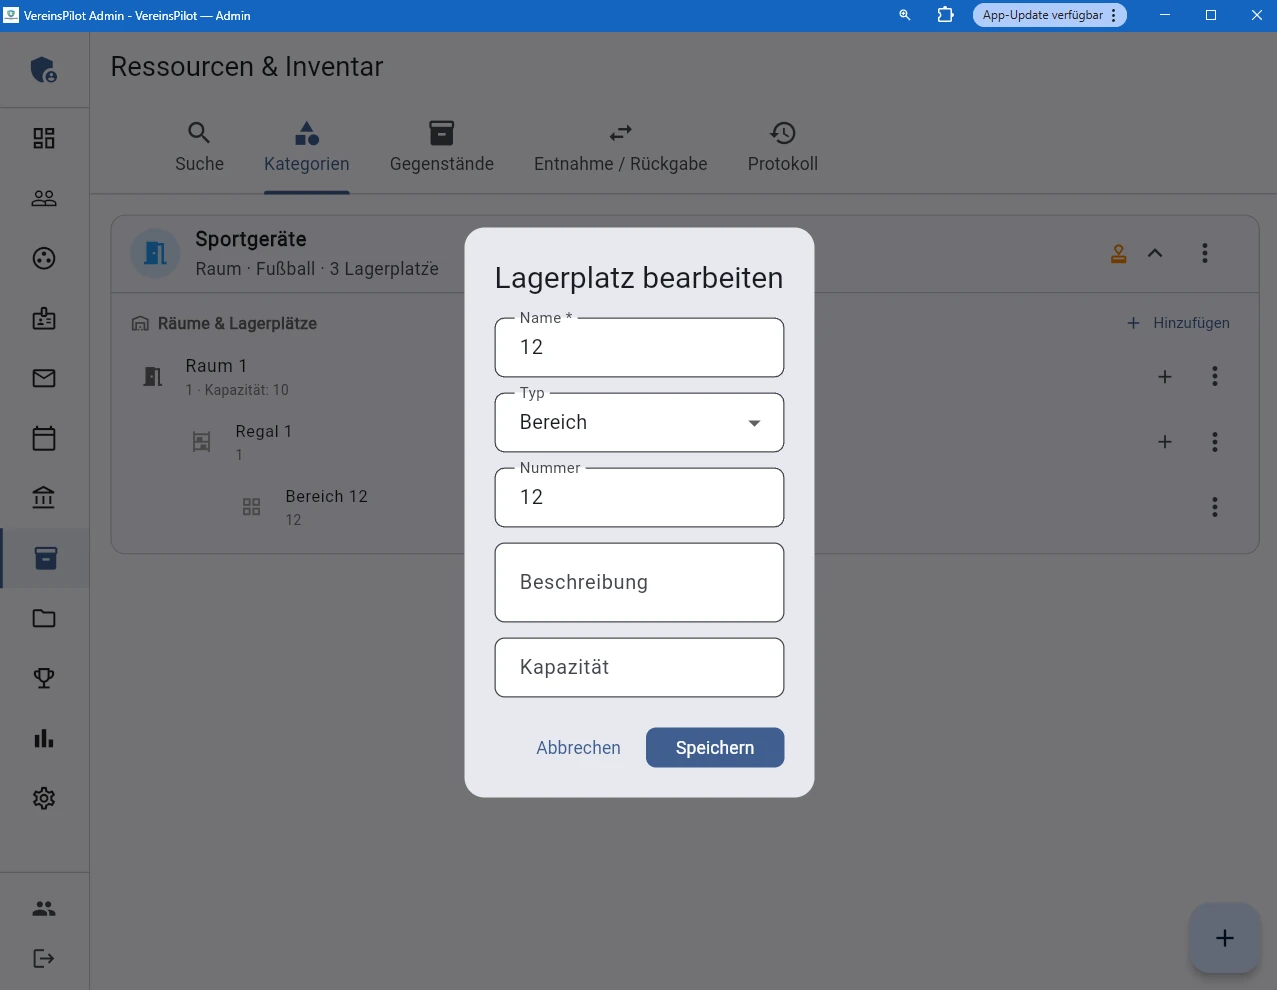
Task: Open the App-Update verfügbar menu
Action: pyautogui.click(x=1049, y=15)
